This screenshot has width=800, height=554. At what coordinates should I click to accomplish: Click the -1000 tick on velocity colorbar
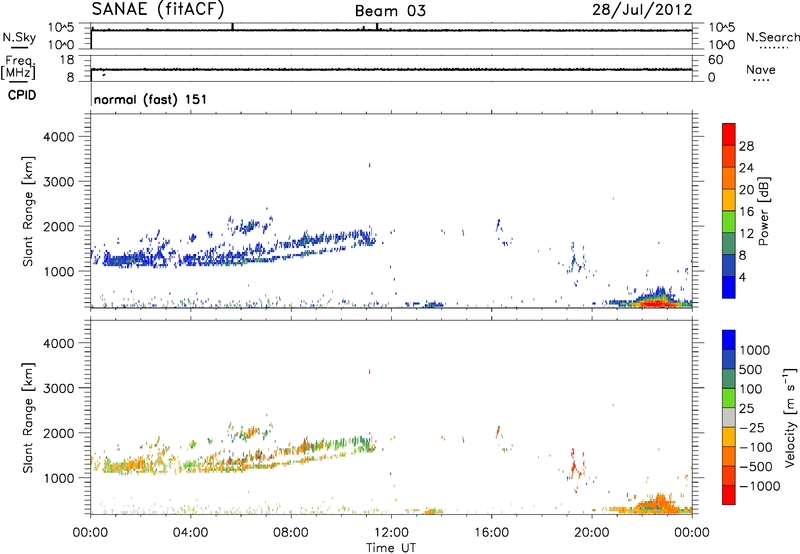[x=760, y=486]
